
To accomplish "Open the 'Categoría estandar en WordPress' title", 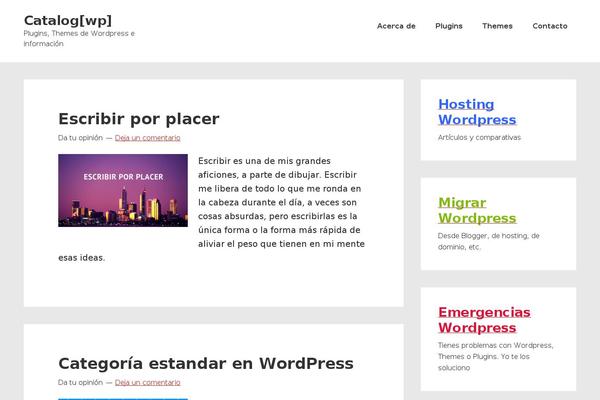I will click(x=205, y=363).
